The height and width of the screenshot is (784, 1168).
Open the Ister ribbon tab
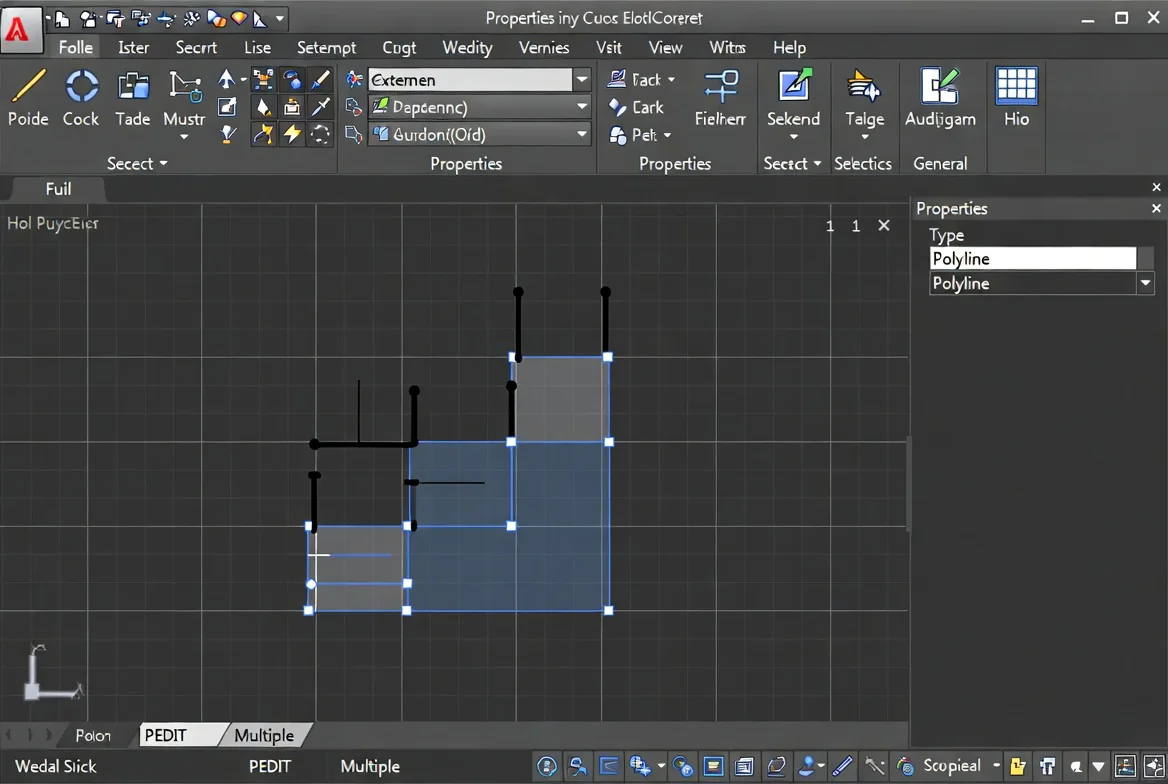(x=133, y=48)
